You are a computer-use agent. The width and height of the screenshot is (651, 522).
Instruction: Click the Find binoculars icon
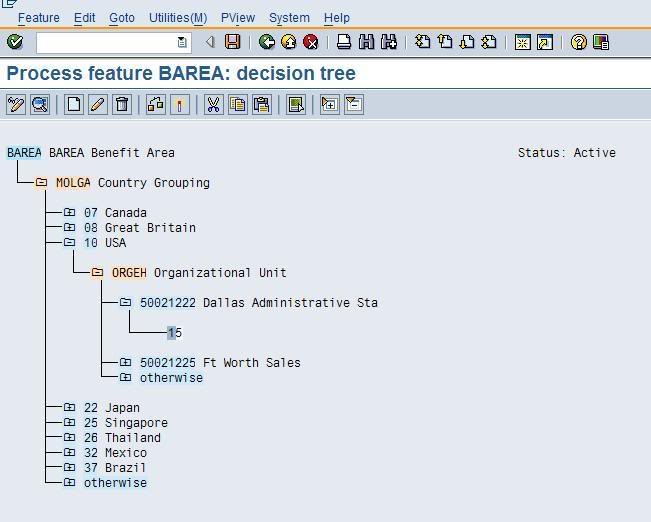pyautogui.click(x=366, y=42)
